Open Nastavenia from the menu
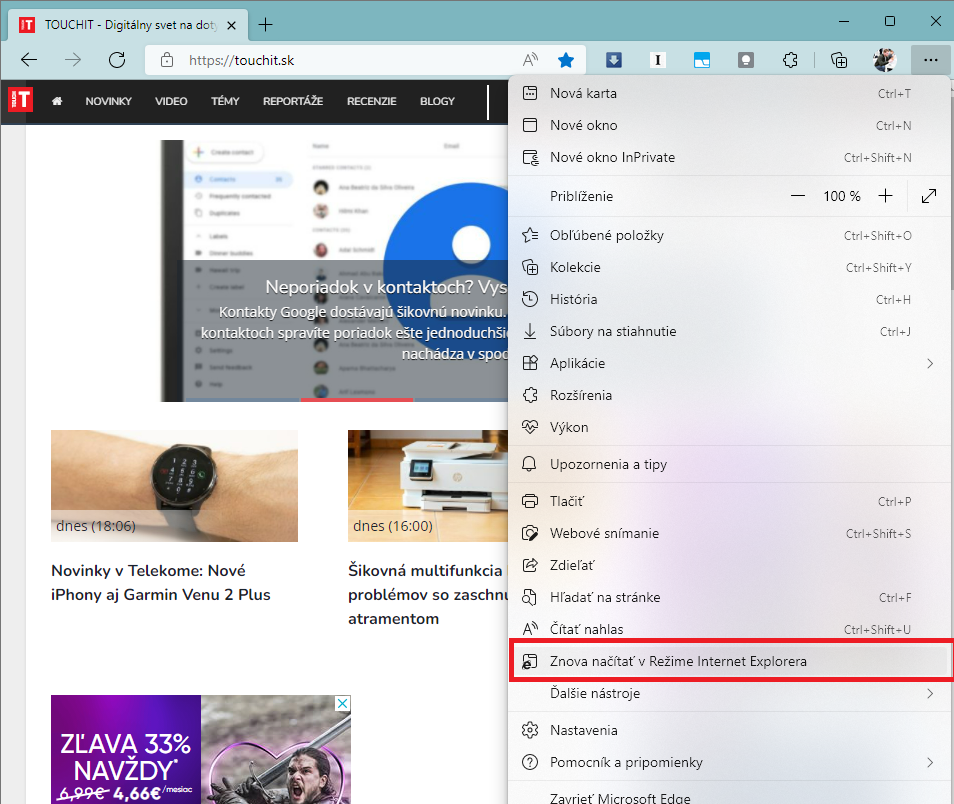954x804 pixels. click(x=584, y=730)
